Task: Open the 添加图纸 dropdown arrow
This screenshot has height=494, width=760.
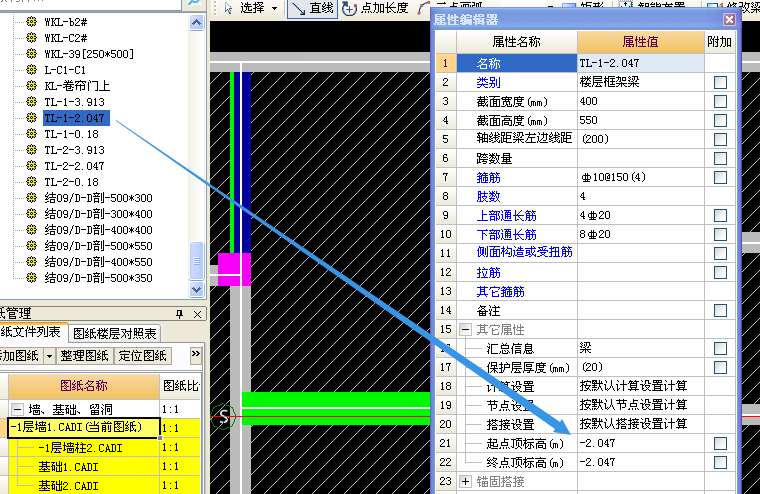Action: click(x=49, y=356)
